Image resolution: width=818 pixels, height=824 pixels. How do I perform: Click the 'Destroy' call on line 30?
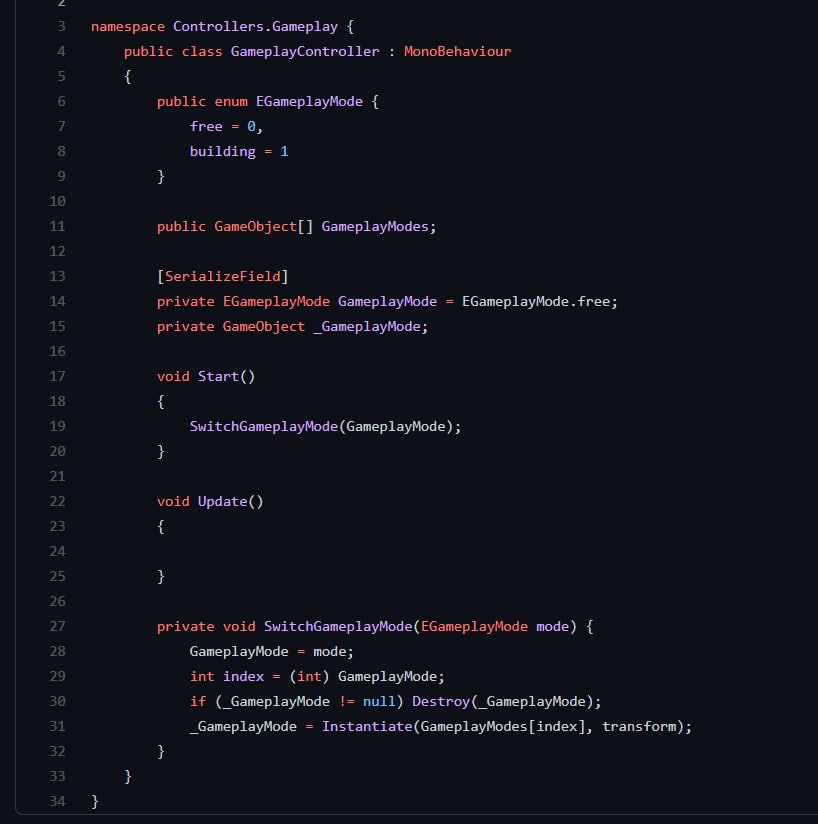[441, 702]
